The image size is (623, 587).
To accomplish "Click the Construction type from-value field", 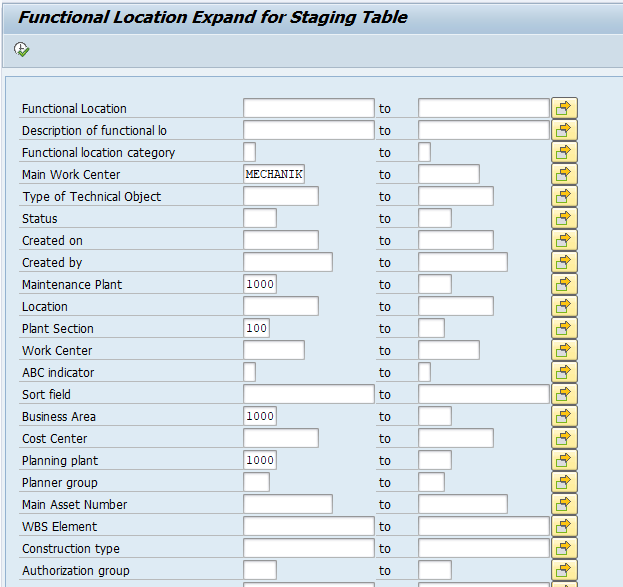I will pos(308,548).
